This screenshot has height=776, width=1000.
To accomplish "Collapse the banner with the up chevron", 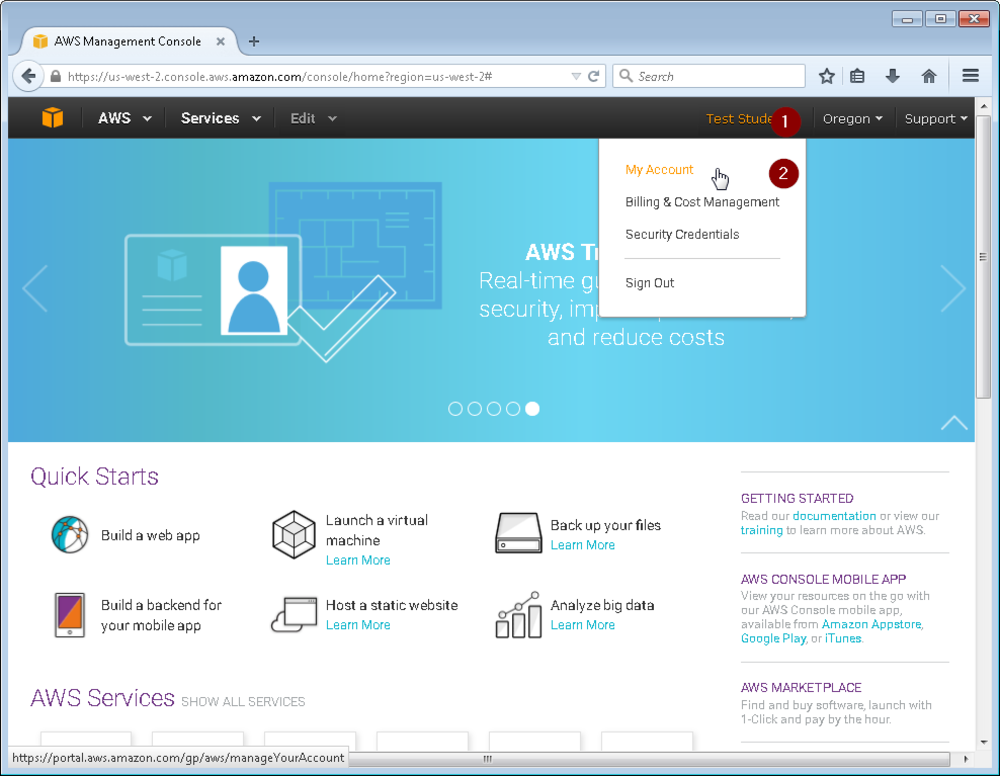I will click(954, 422).
